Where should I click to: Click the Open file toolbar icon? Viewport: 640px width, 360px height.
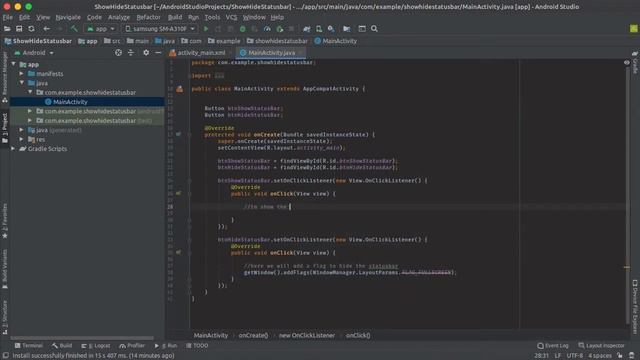[x=7, y=29]
